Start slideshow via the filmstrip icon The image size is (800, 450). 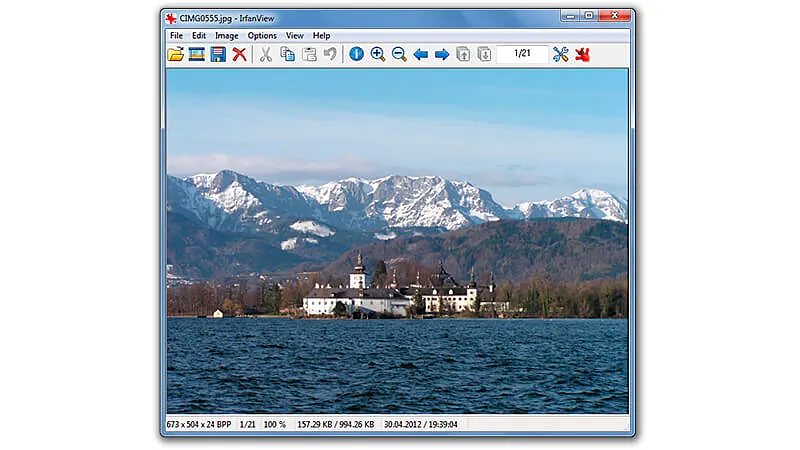click(x=196, y=54)
